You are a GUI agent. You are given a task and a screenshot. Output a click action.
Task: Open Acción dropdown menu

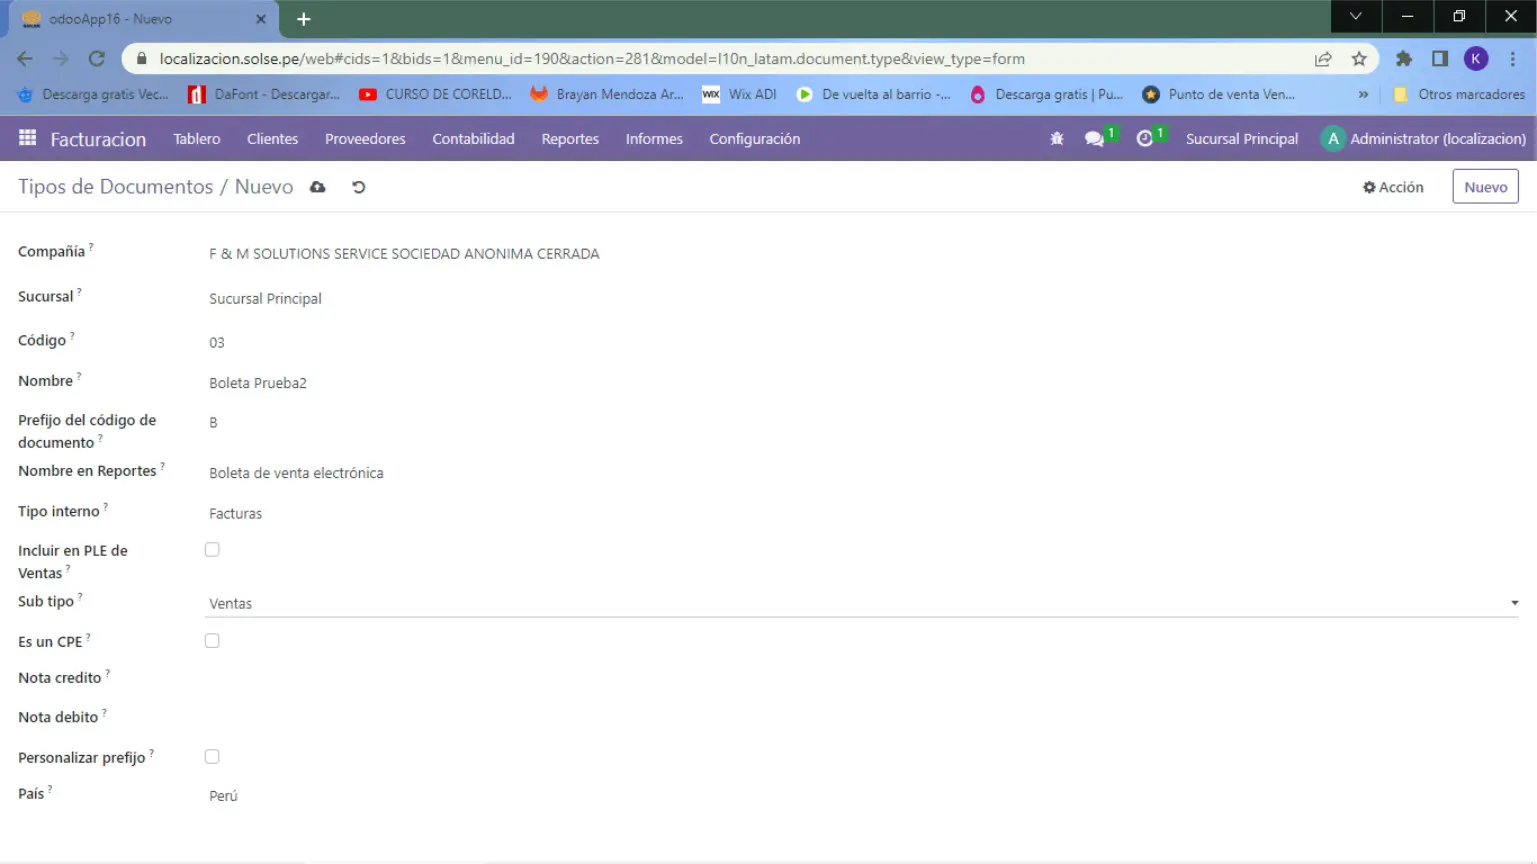[1393, 187]
